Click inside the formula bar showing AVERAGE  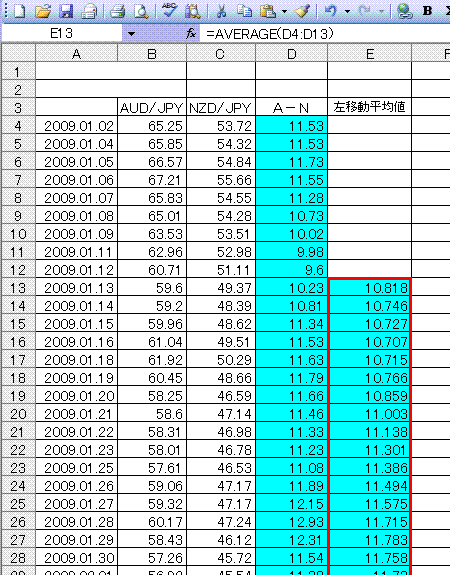324,34
